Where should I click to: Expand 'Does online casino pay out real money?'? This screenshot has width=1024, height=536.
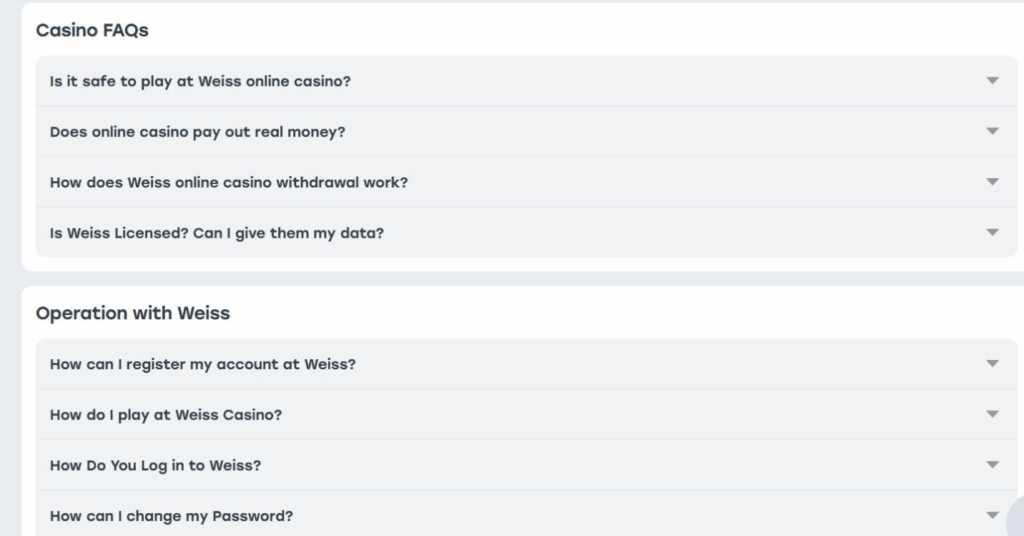pos(197,132)
